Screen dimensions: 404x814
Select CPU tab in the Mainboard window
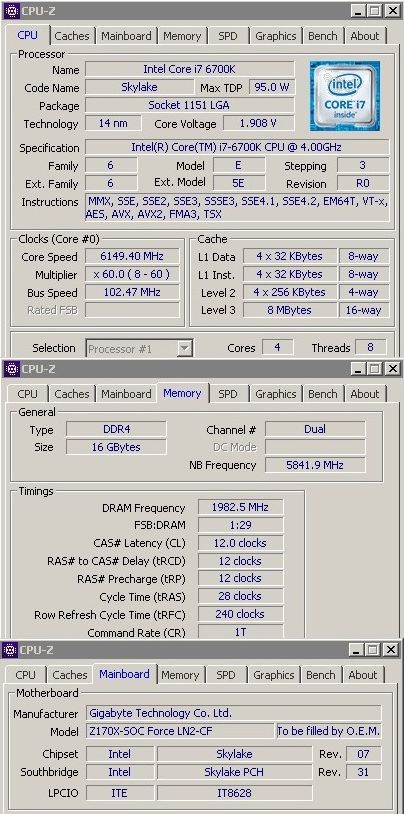tap(25, 675)
